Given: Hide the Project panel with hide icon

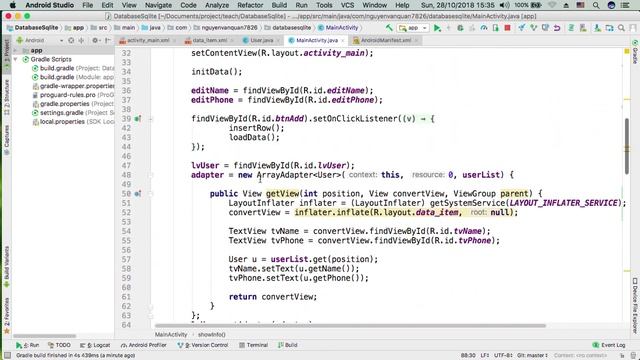Looking at the screenshot, I should [108, 40].
